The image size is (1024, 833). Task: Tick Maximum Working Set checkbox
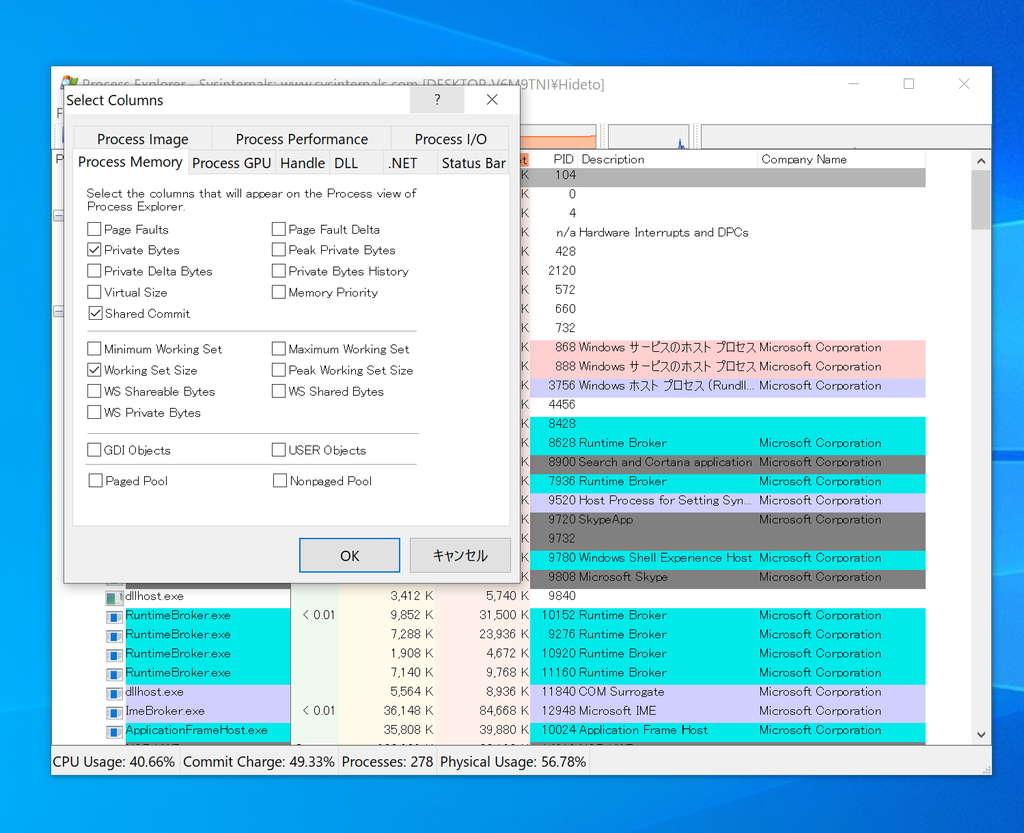click(279, 349)
